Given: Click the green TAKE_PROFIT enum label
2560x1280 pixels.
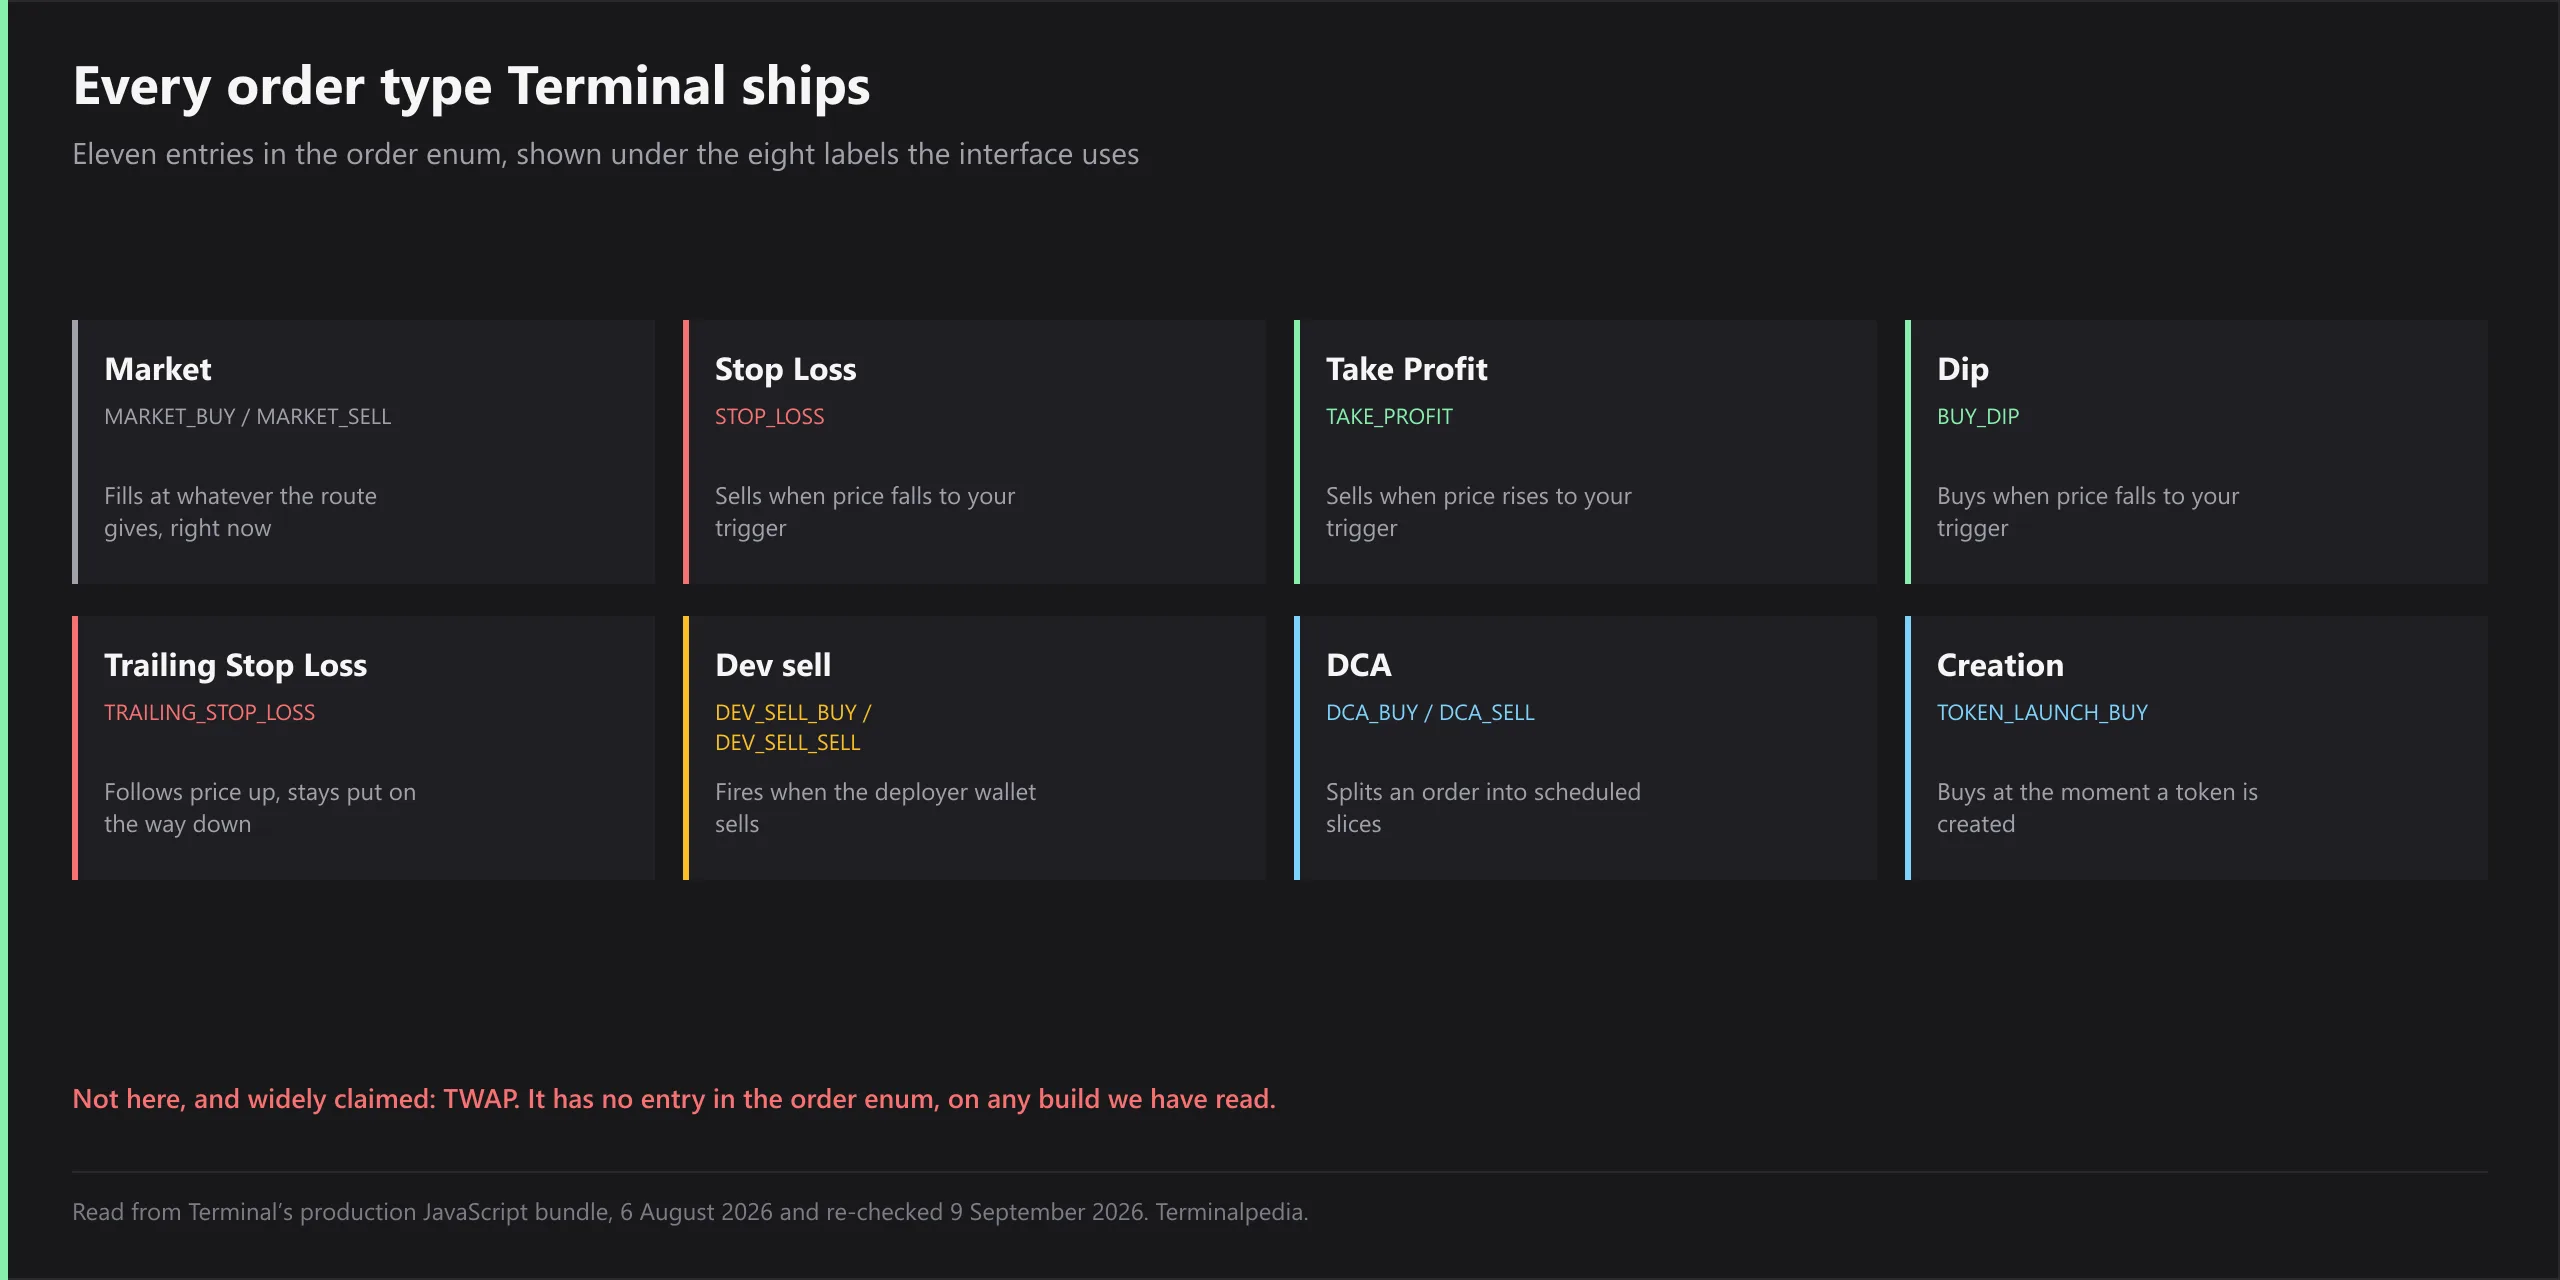Looking at the screenshot, I should (x=1389, y=416).
